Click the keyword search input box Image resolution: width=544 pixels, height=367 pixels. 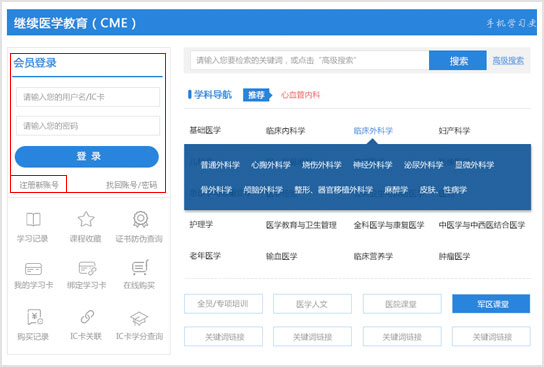309,60
